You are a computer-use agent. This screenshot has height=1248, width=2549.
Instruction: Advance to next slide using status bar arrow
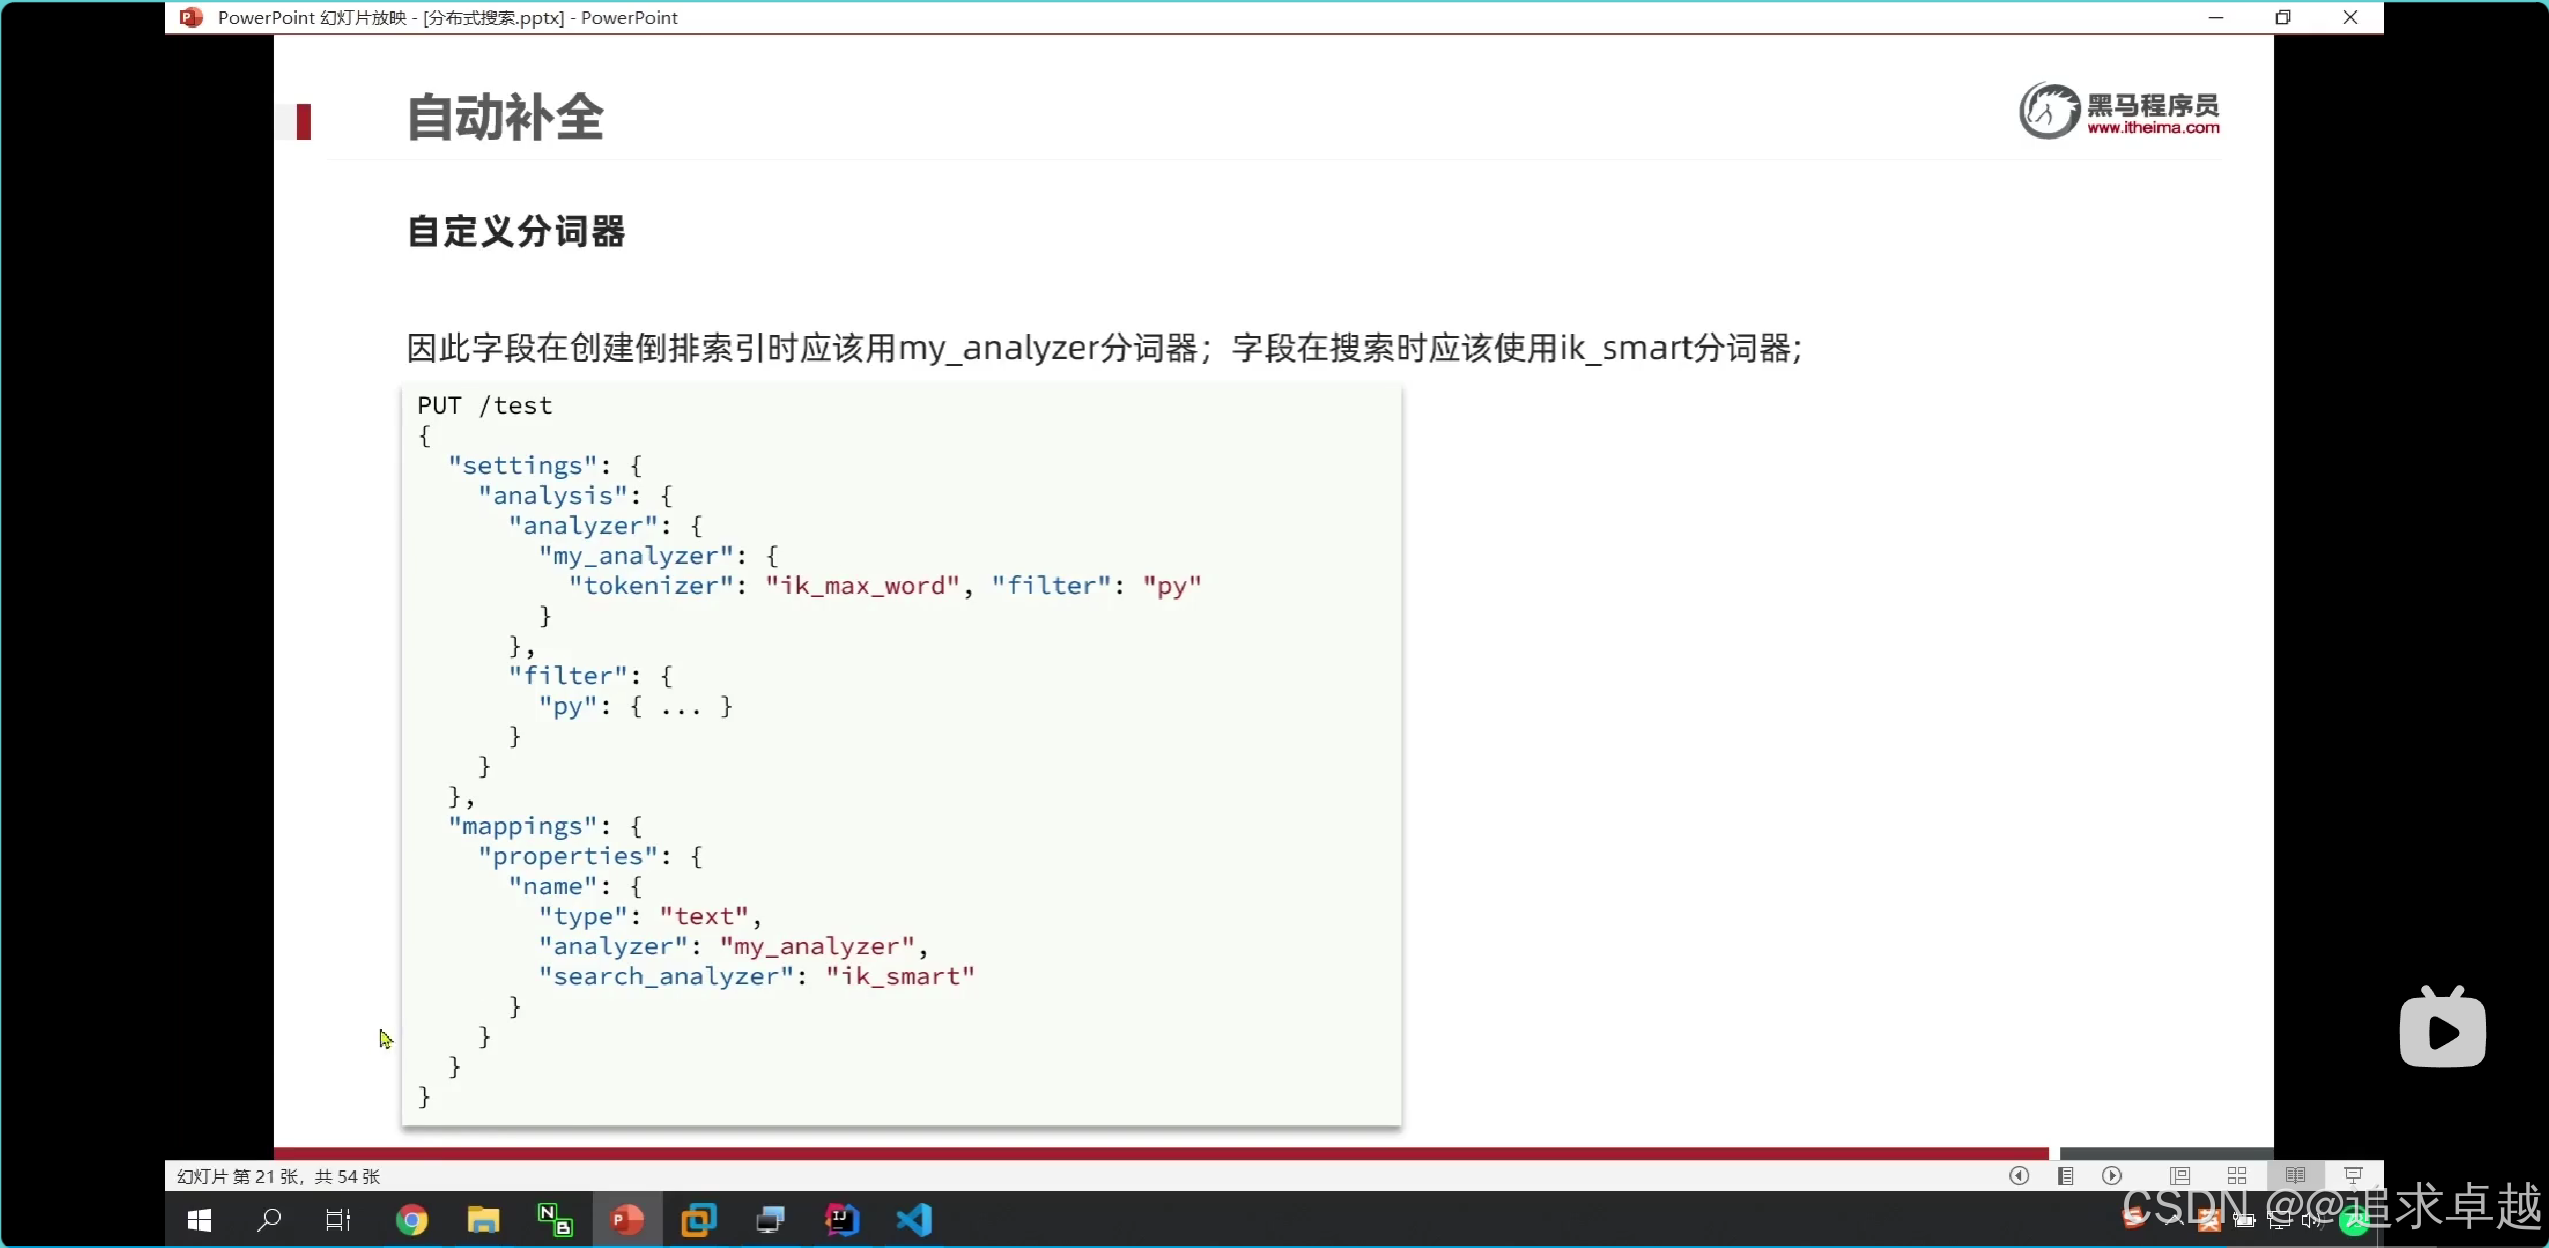2112,1176
